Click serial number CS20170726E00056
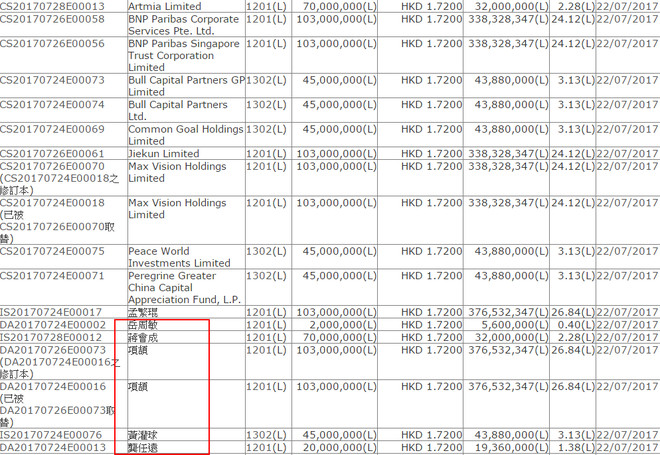 [52, 43]
